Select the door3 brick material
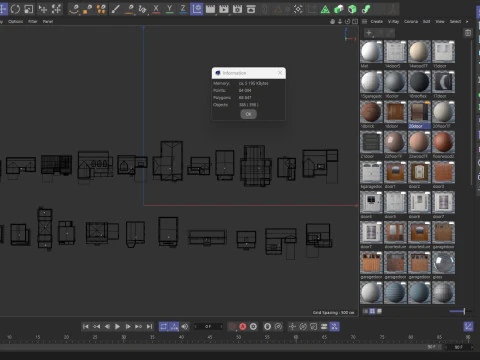The height and width of the screenshot is (360, 480). (x=443, y=172)
